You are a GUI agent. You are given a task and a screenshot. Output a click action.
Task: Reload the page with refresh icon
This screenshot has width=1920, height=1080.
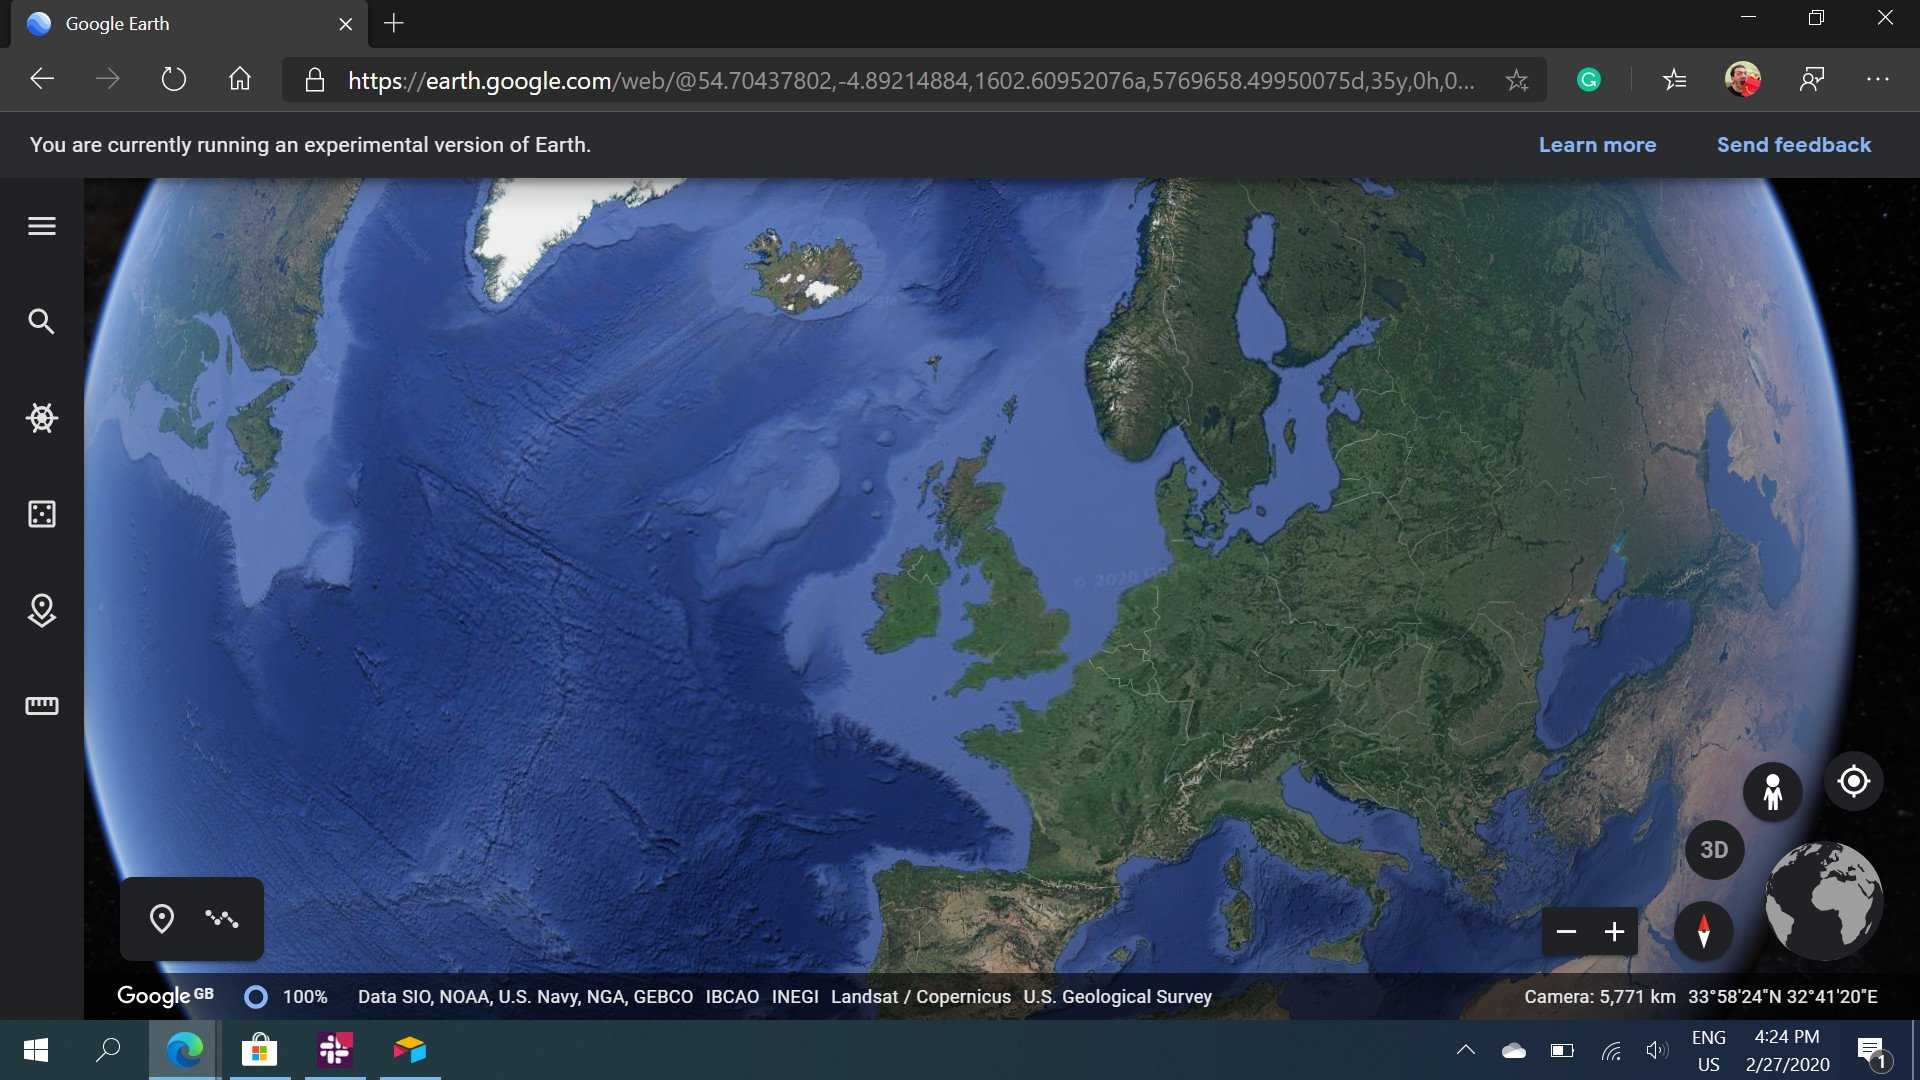pyautogui.click(x=174, y=79)
